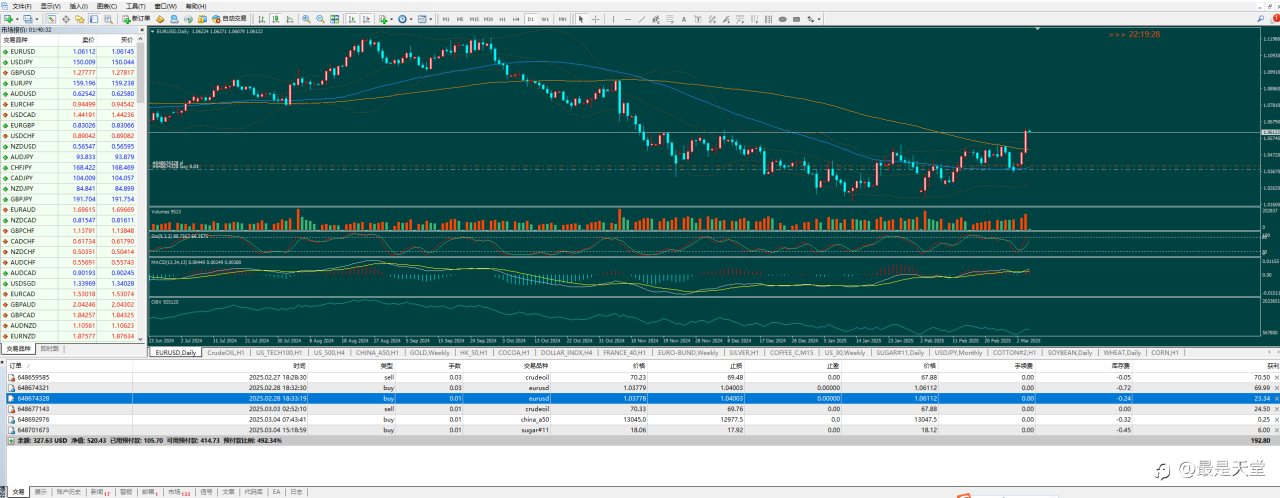Switch to candlestick chart type icon
The width and height of the screenshot is (1280, 498).
click(x=275, y=18)
